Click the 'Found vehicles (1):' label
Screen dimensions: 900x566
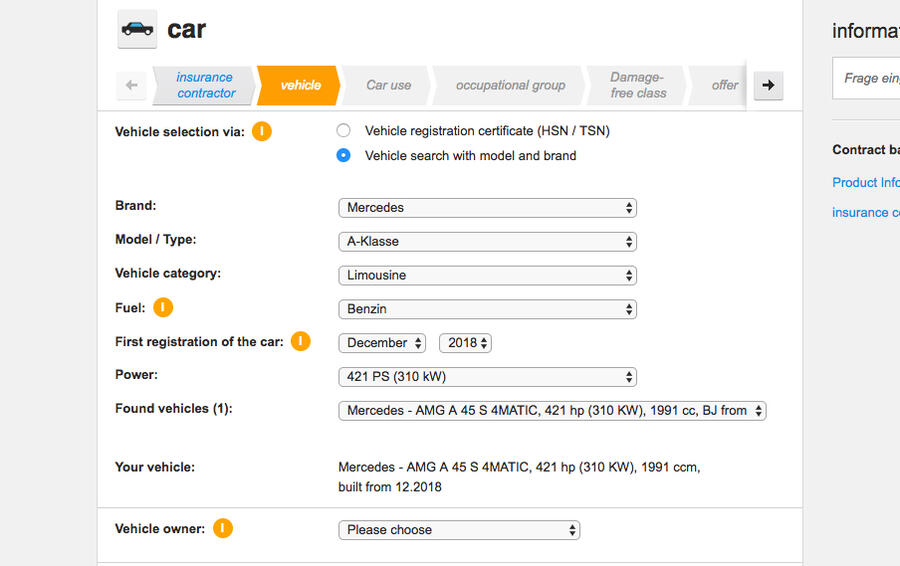174,409
